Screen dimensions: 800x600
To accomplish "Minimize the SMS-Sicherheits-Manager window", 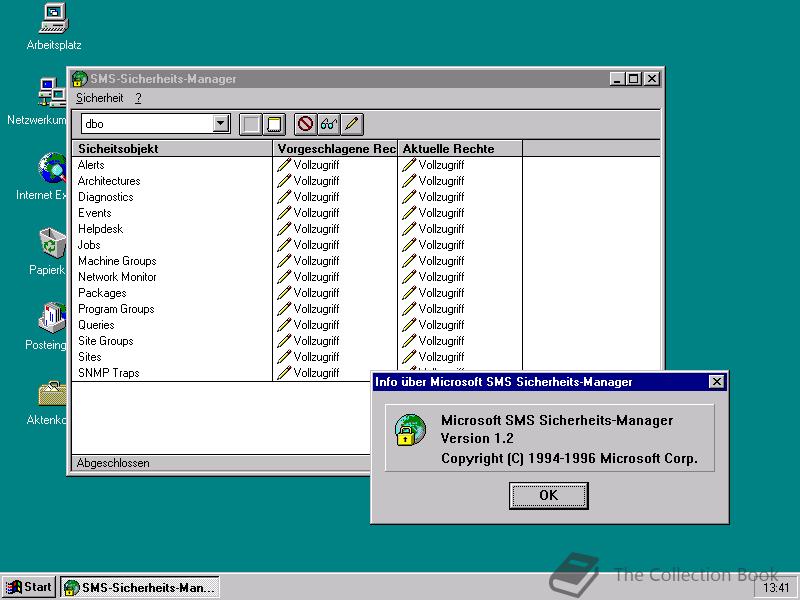I will pyautogui.click(x=617, y=79).
